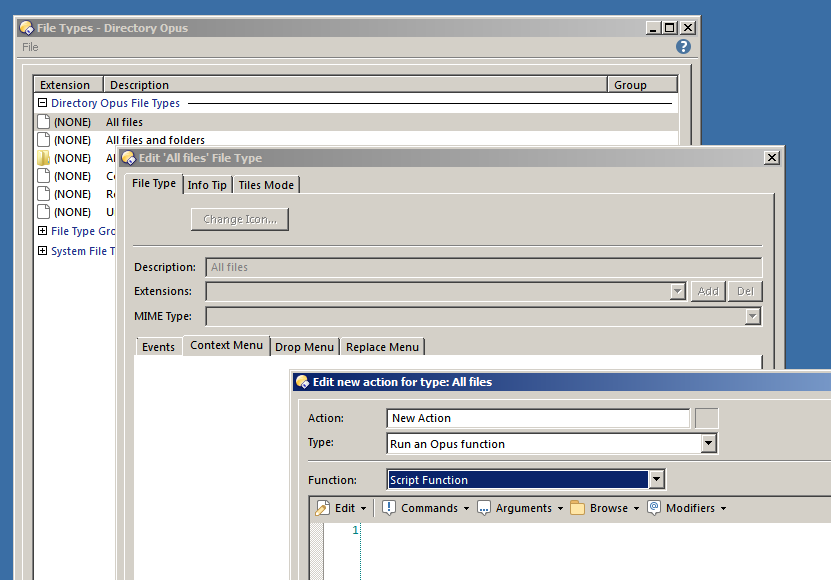Open the MIME Type dropdown arrow

click(x=753, y=317)
